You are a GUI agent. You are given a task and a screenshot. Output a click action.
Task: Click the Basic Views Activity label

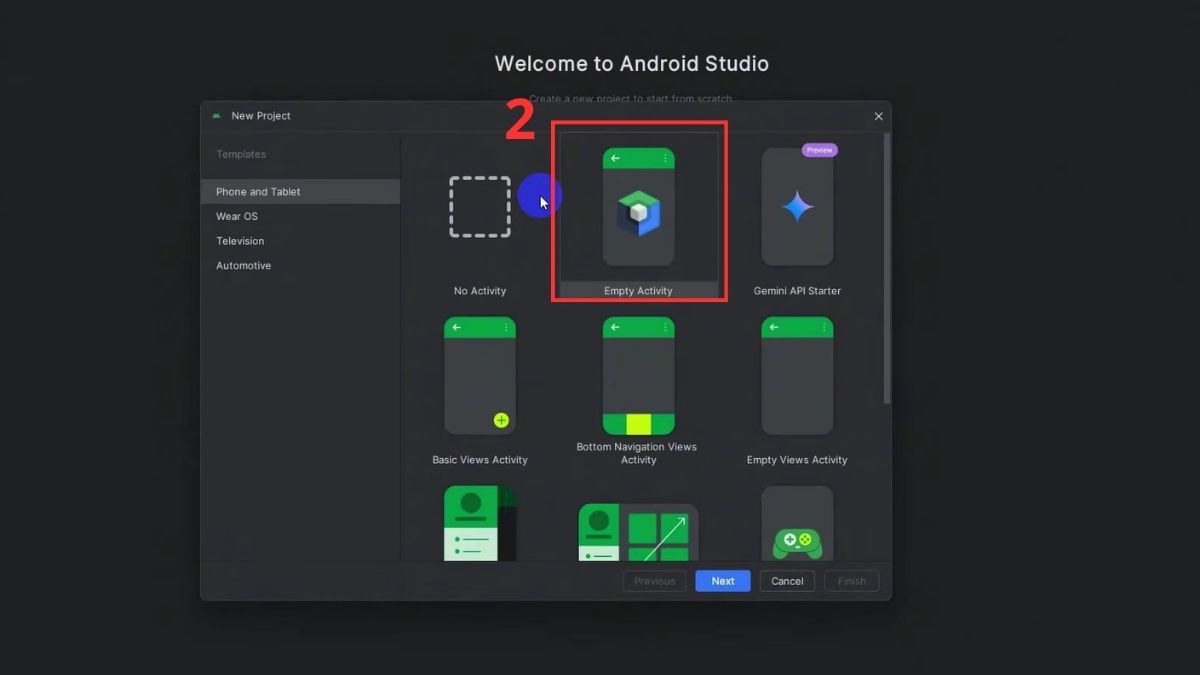coord(480,460)
